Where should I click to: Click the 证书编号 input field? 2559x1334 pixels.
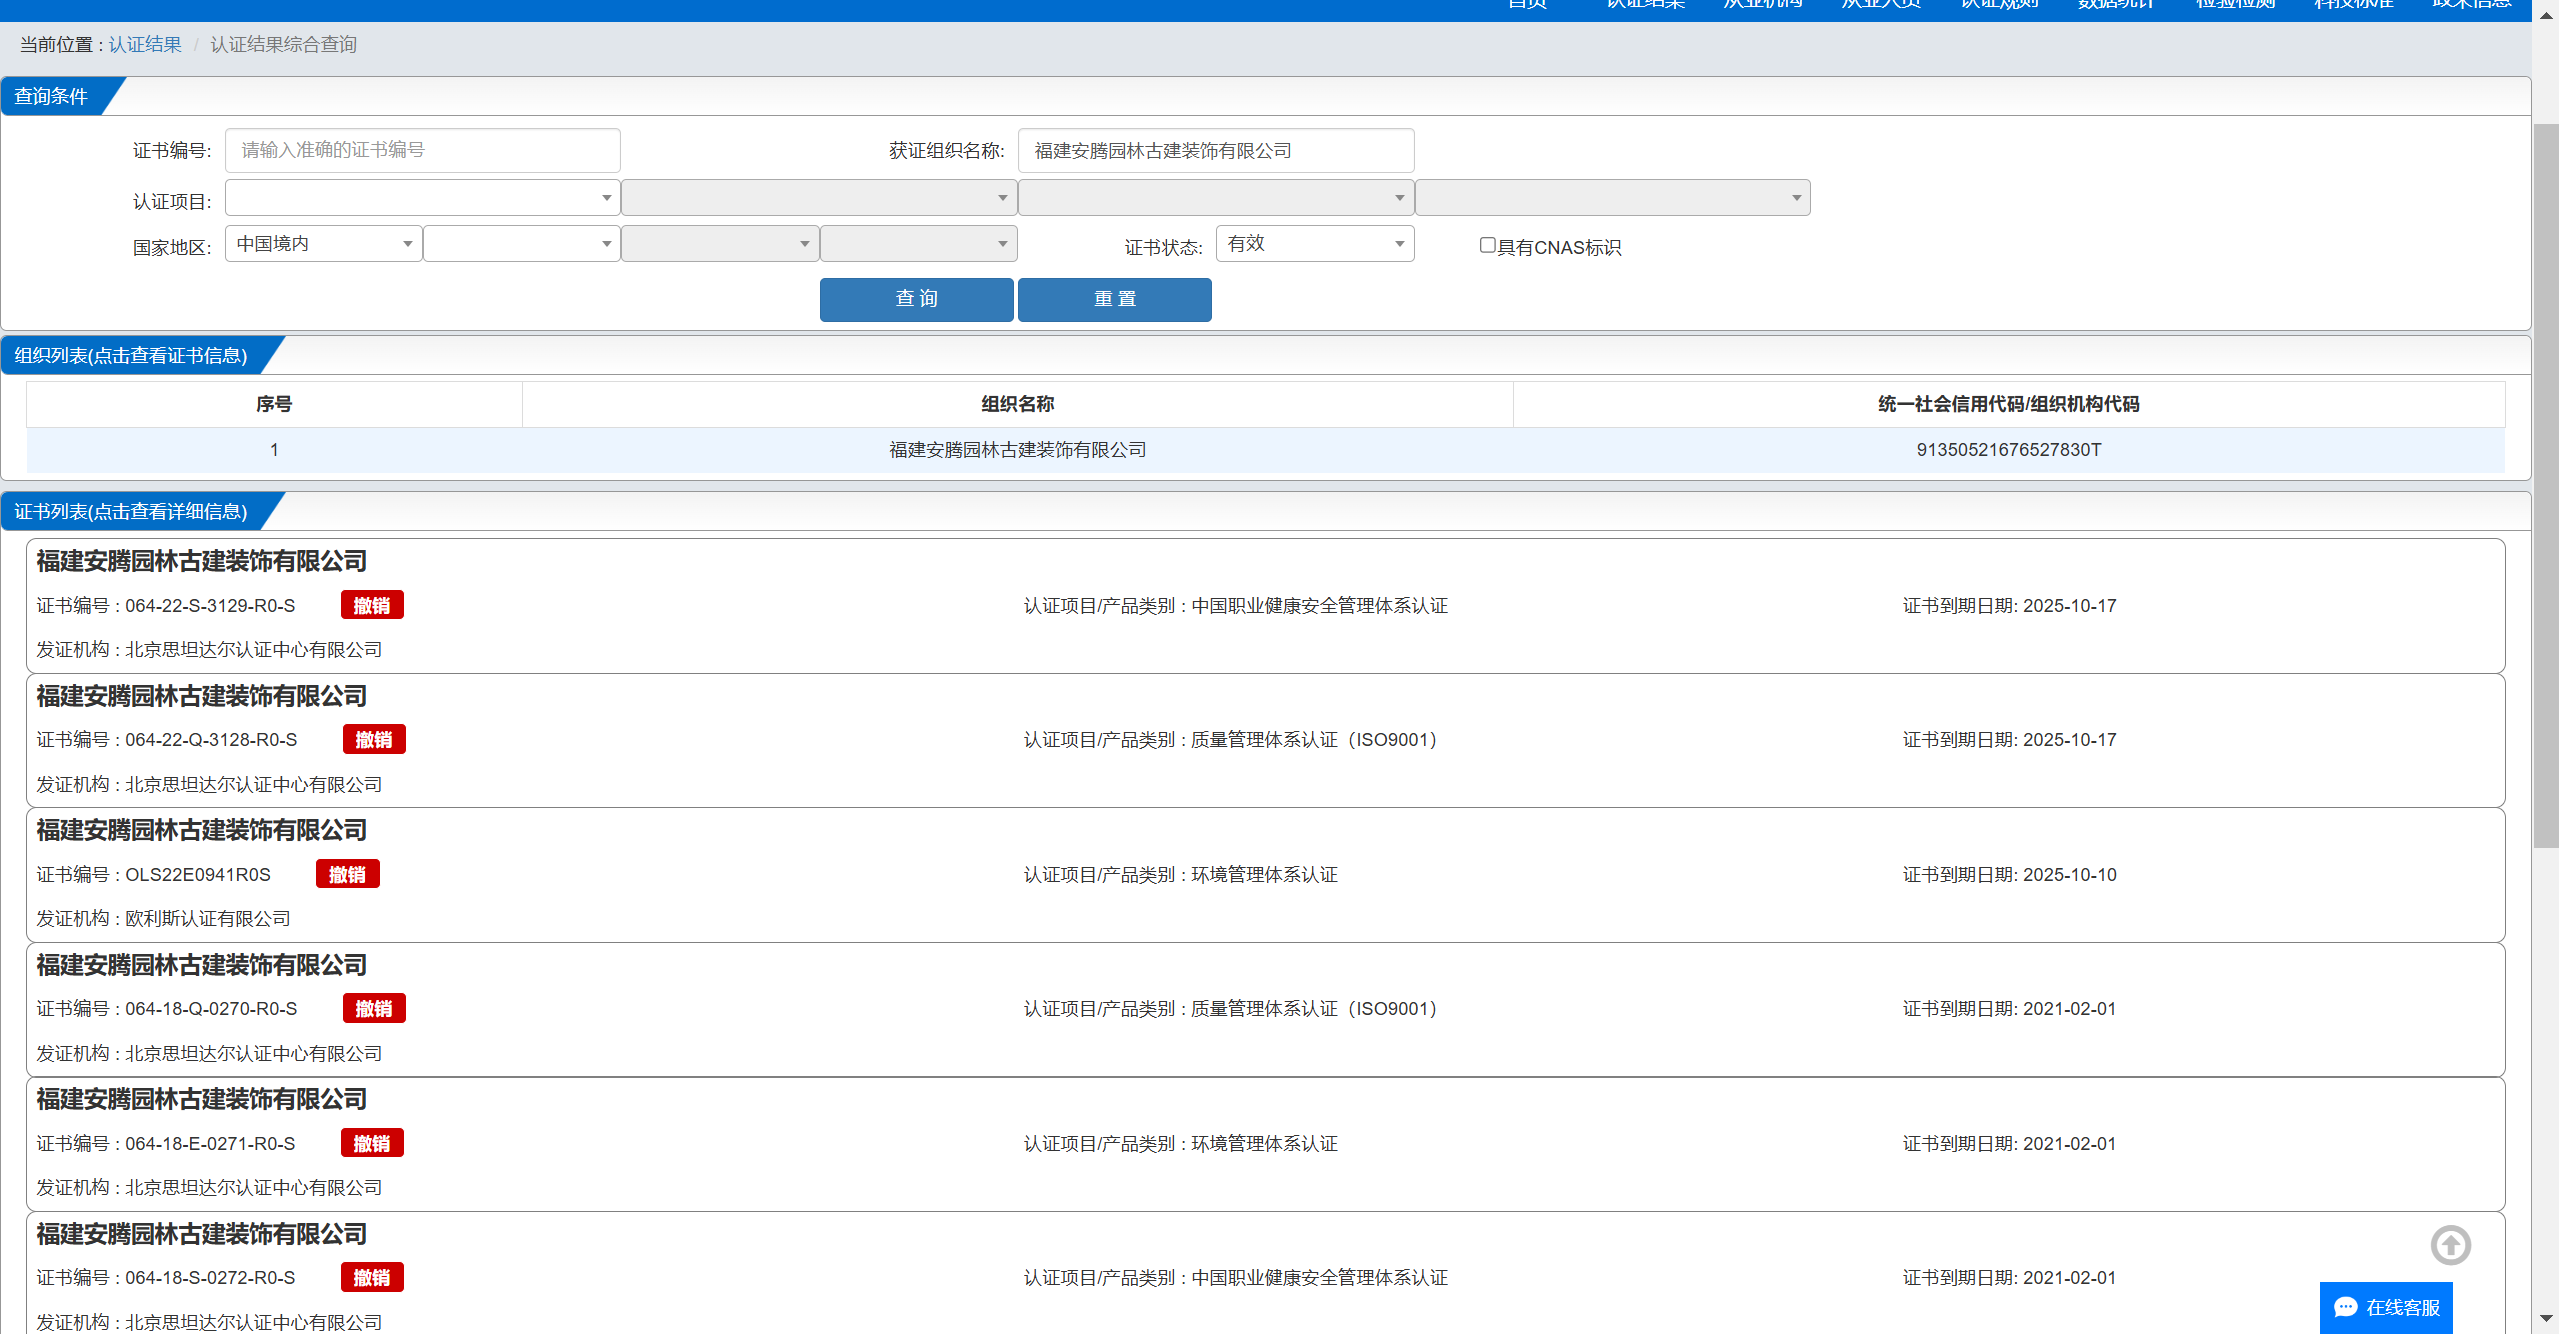(x=421, y=150)
